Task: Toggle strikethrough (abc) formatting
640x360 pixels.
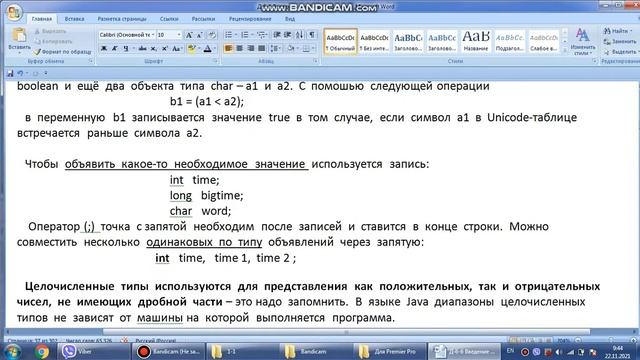Action: pyautogui.click(x=142, y=49)
